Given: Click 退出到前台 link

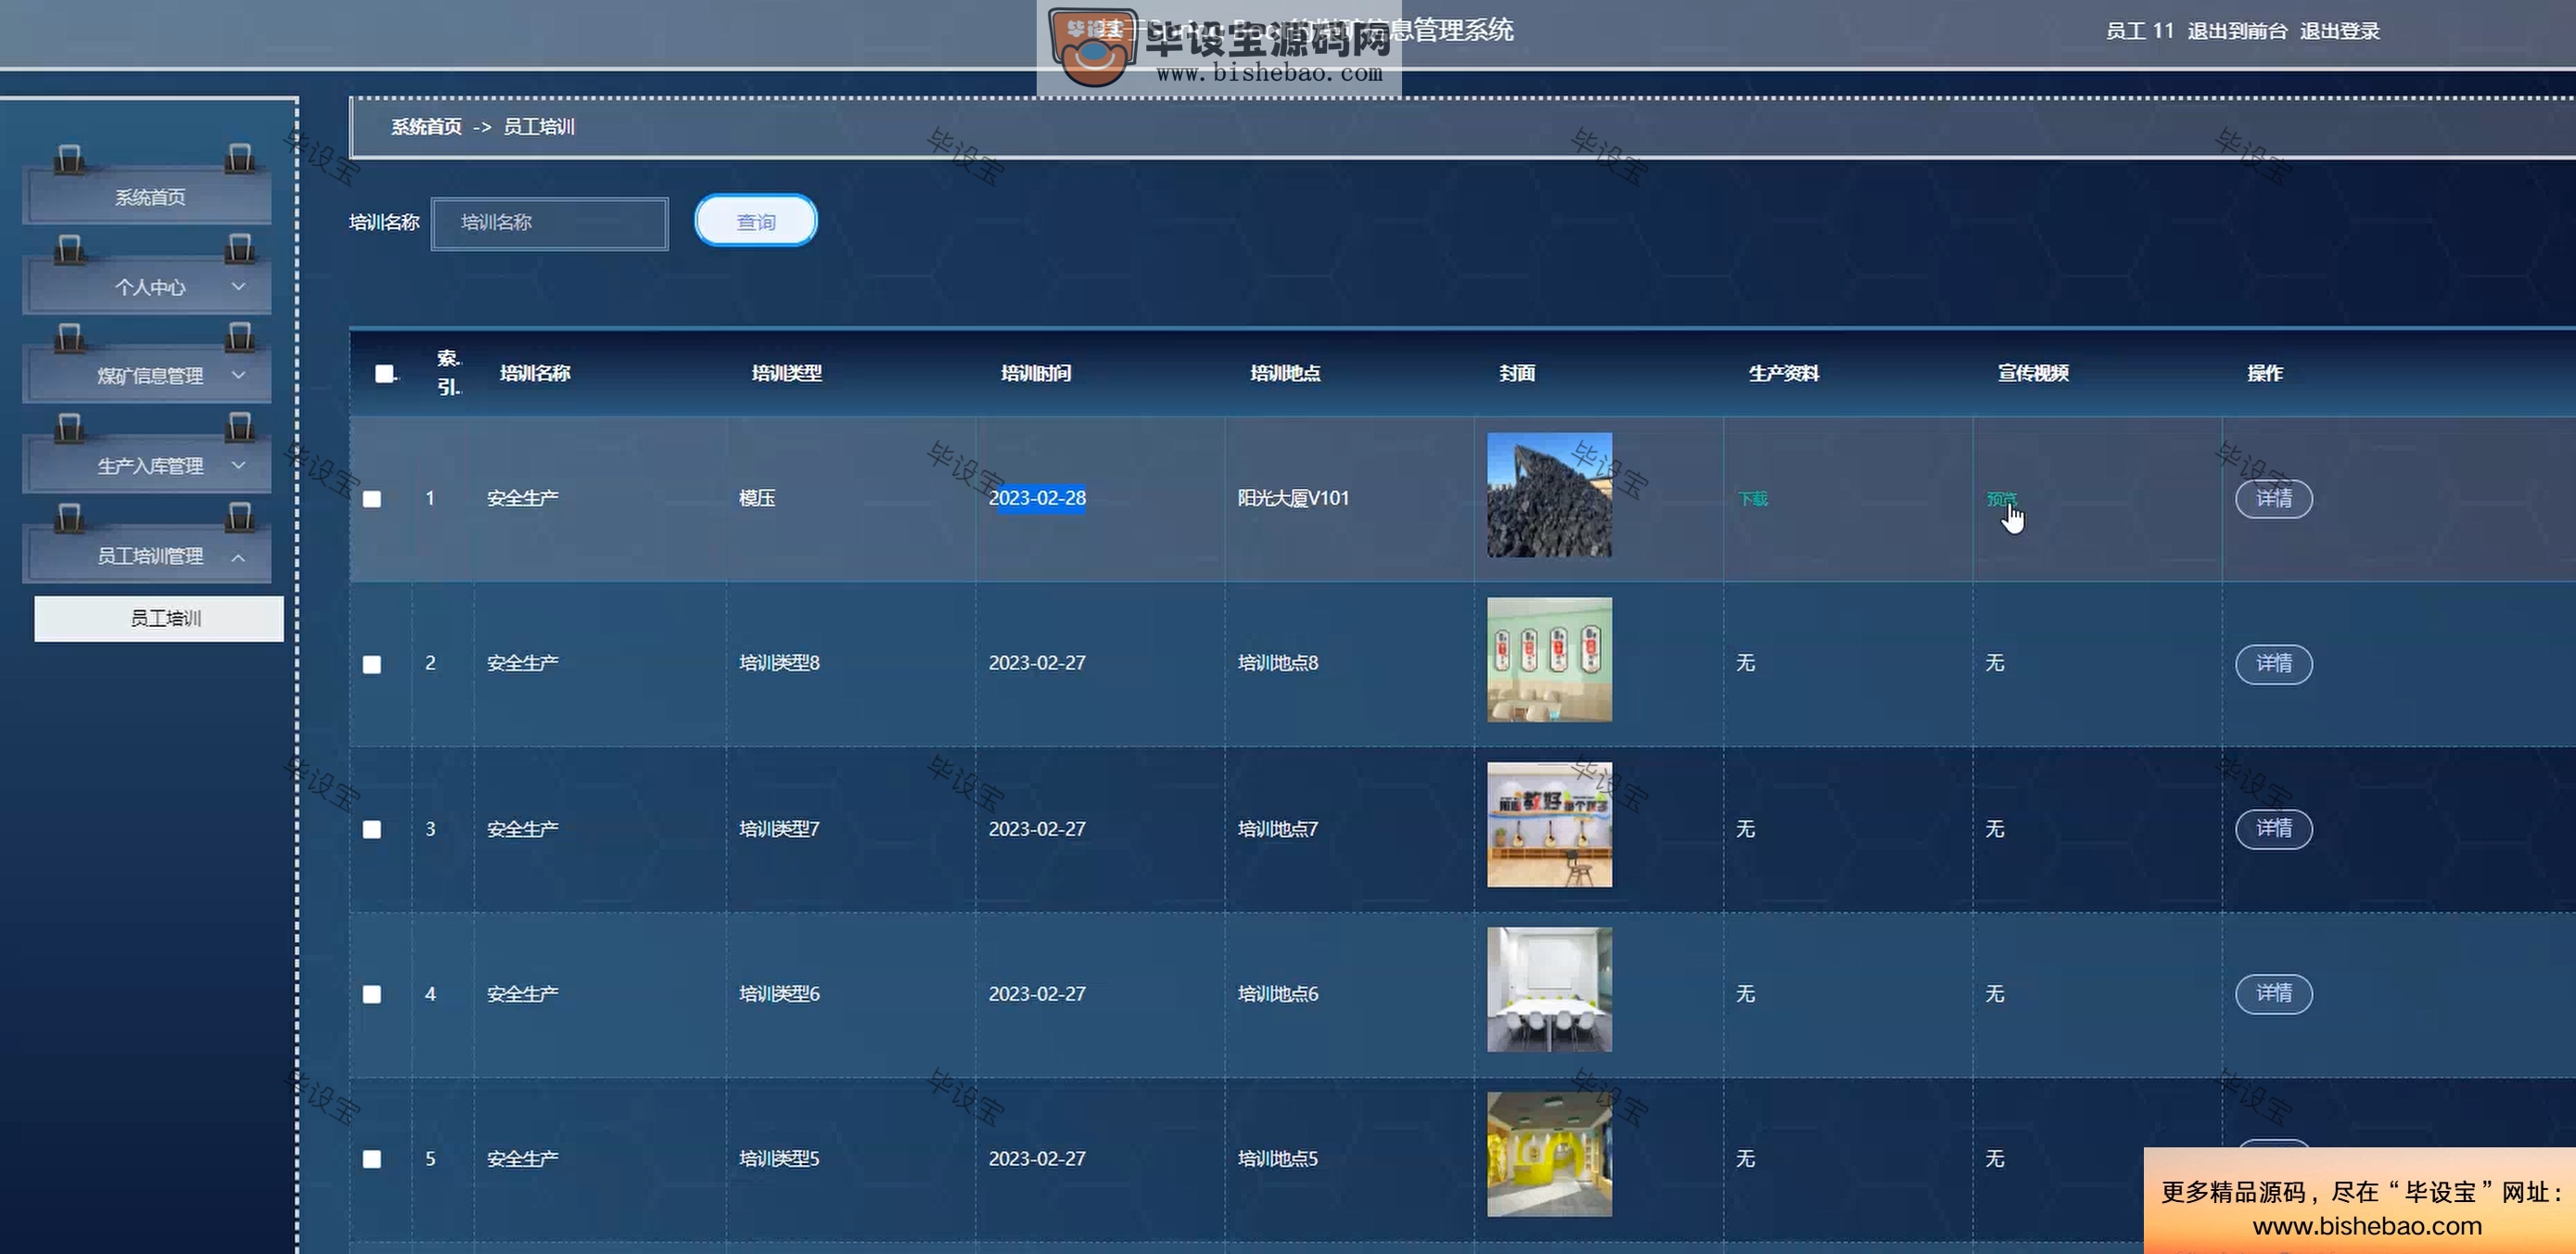Looking at the screenshot, I should tap(2237, 31).
